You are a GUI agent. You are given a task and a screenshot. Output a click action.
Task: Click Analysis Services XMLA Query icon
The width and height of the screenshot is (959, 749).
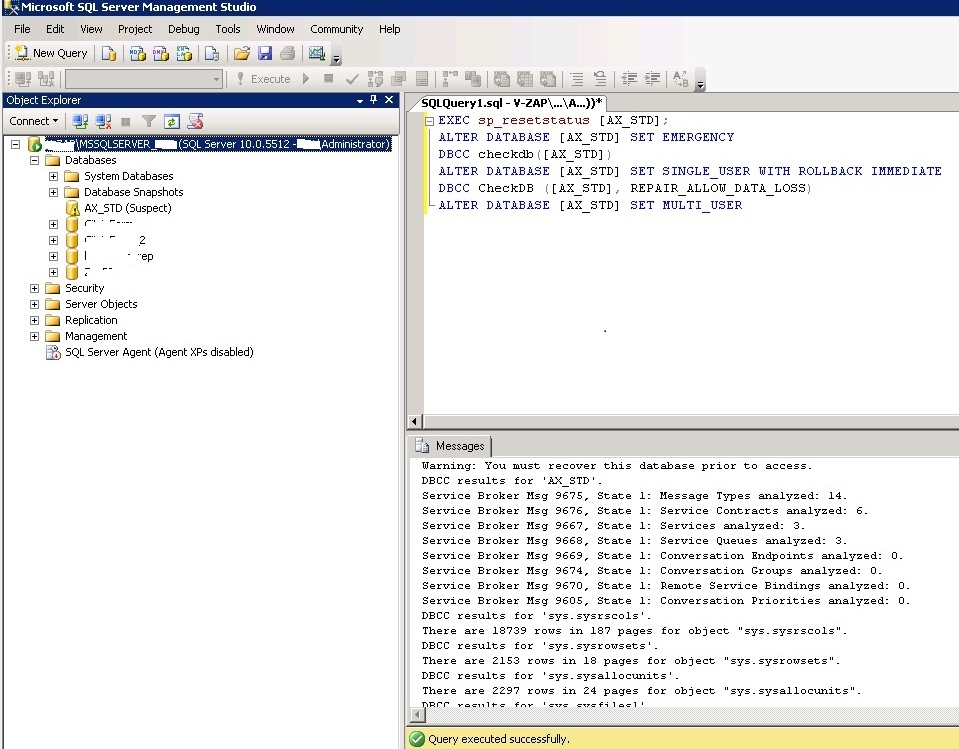[184, 53]
